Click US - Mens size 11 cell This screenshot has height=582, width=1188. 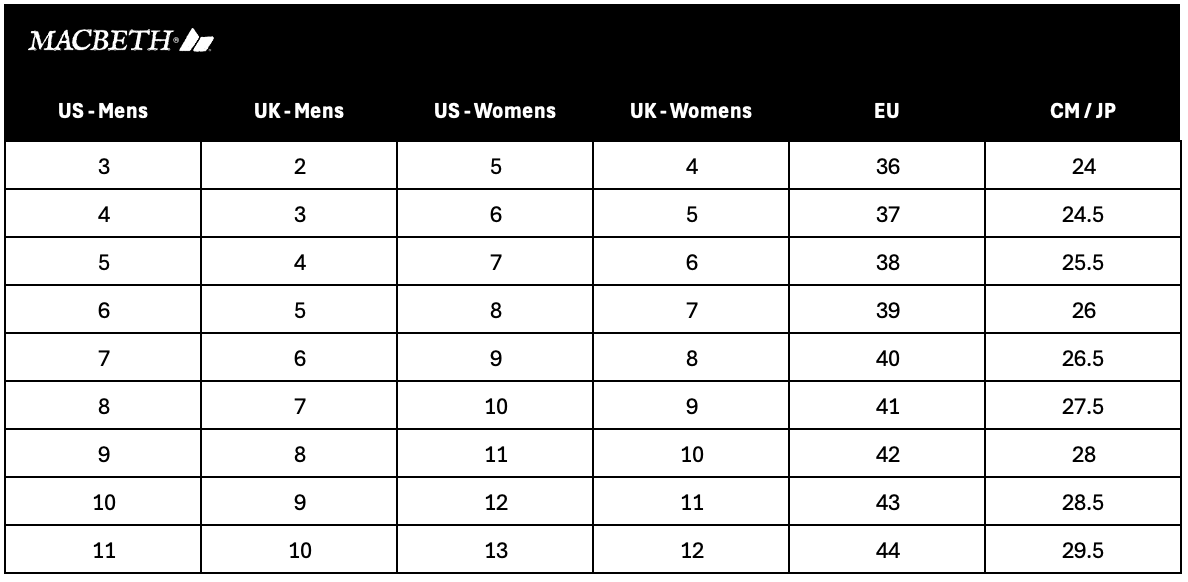104,551
